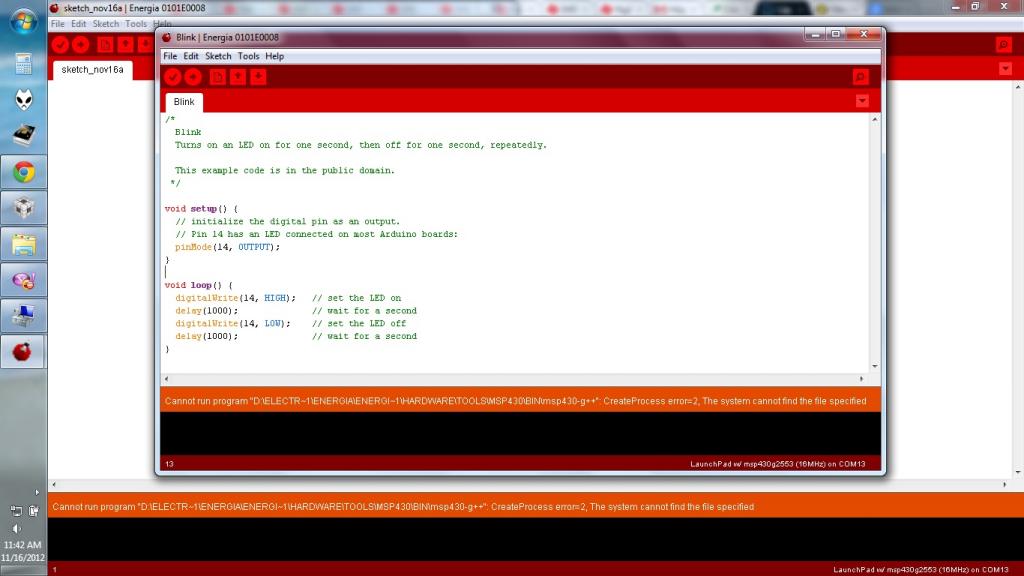Select the sketch_nov16a tab
This screenshot has height=576, width=1024.
(92, 69)
